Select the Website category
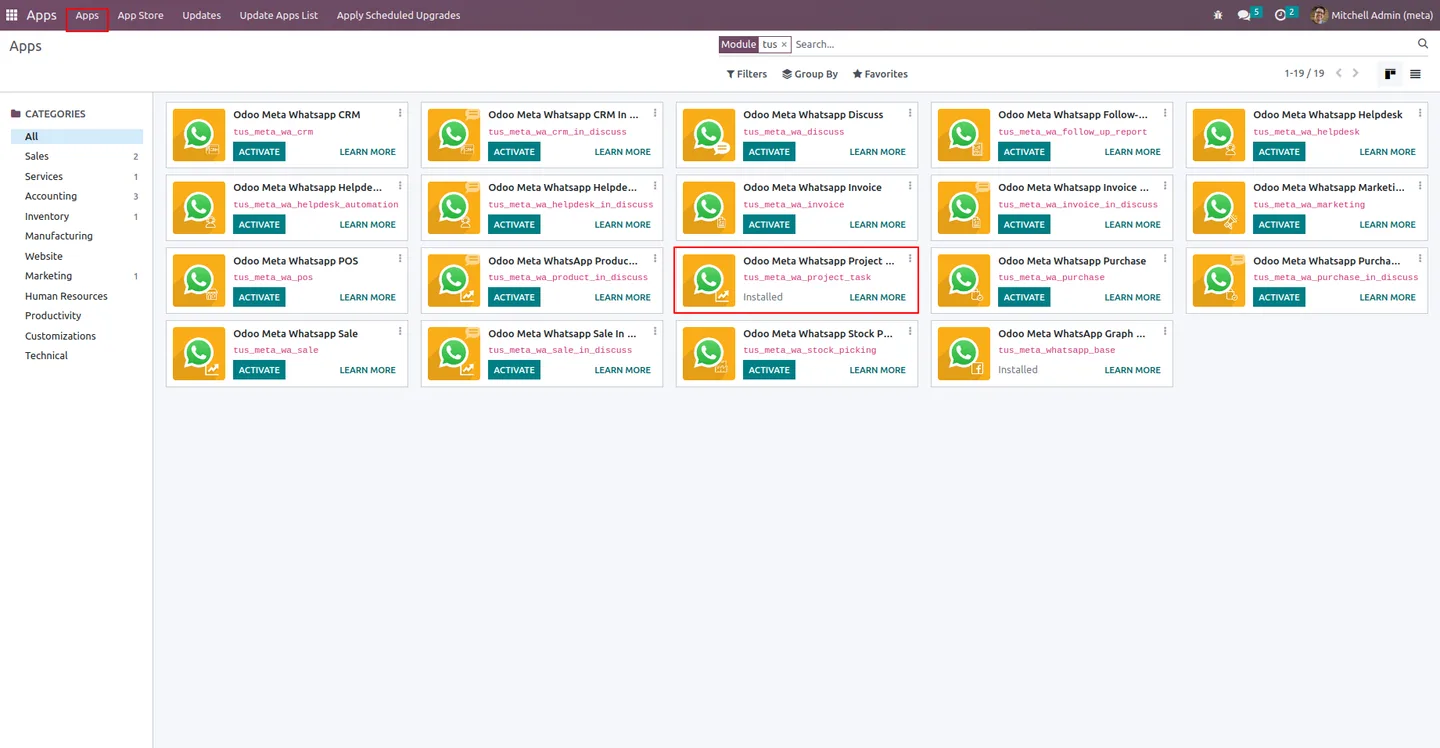 [x=77, y=256]
